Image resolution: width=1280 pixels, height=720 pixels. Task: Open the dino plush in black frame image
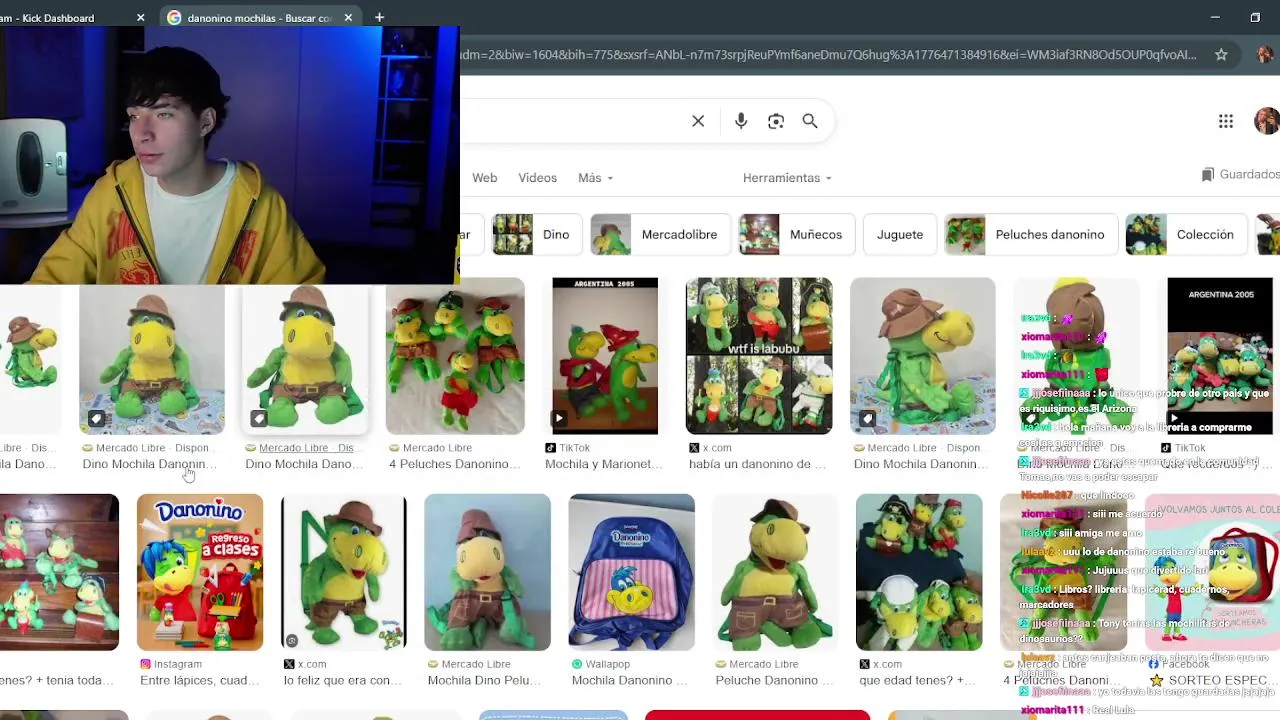click(343, 572)
